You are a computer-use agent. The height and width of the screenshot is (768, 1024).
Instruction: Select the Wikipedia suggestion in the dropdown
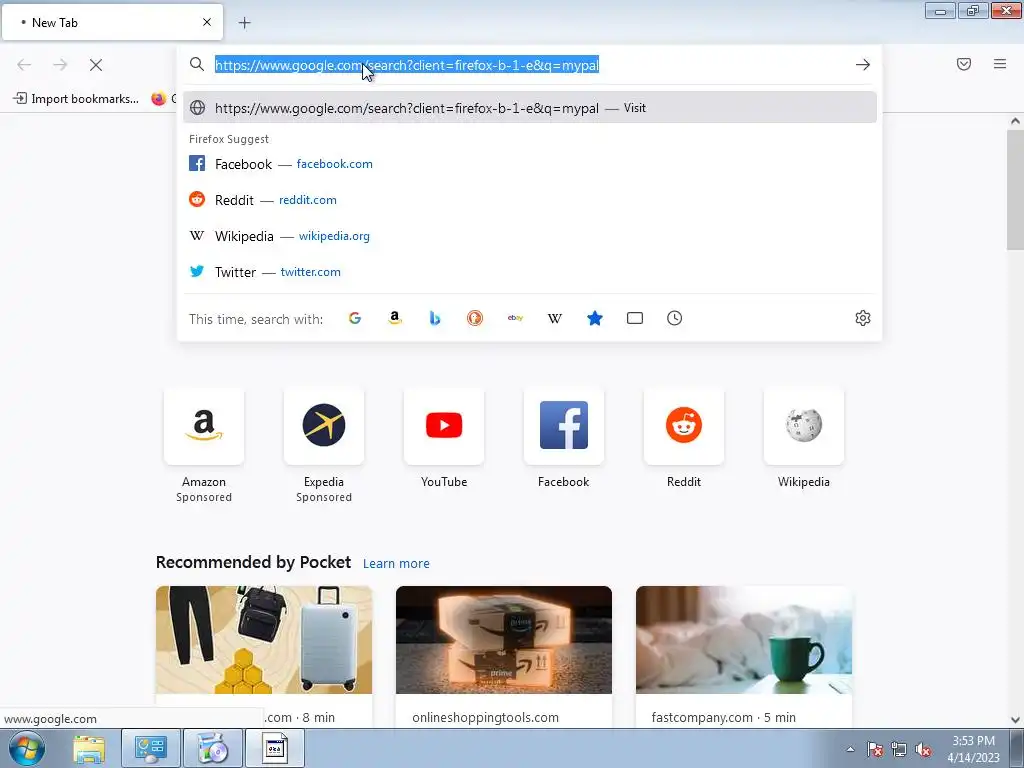[x=530, y=236]
